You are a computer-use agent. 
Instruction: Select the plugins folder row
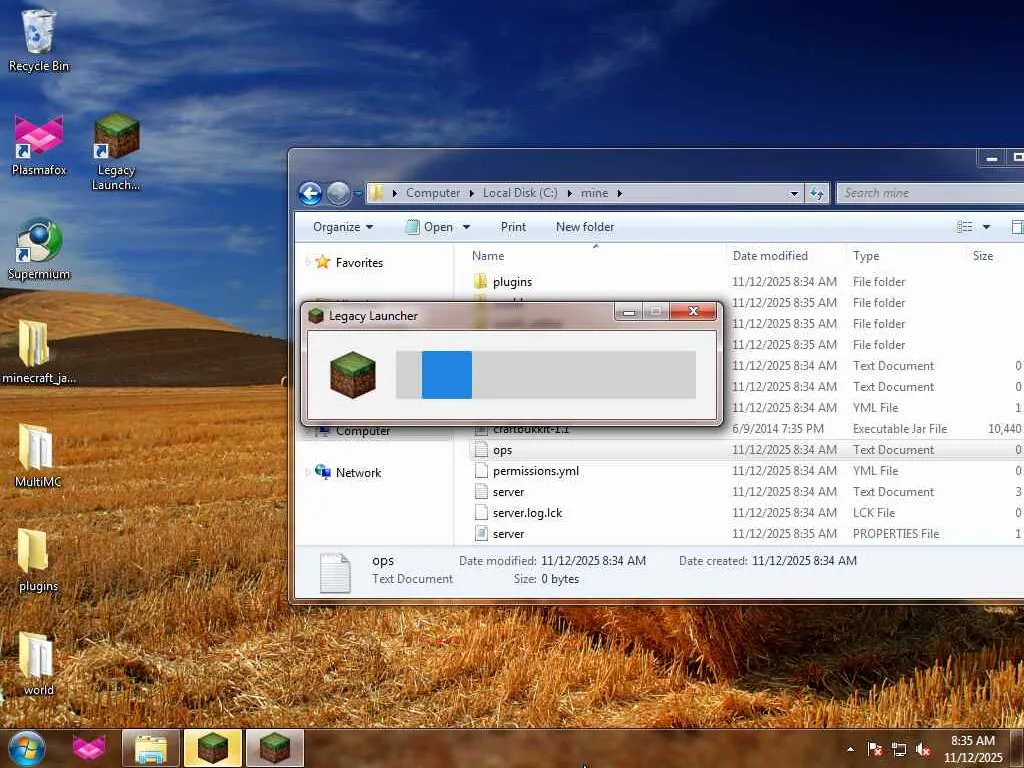746,281
